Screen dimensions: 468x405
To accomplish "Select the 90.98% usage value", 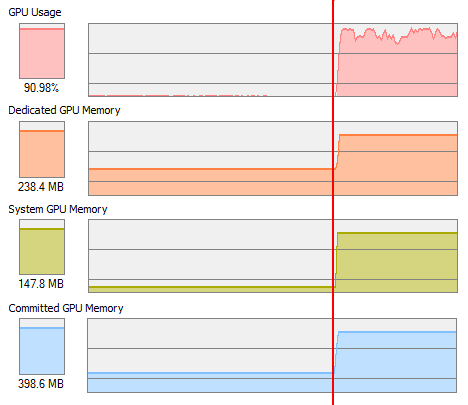I will (x=41, y=88).
